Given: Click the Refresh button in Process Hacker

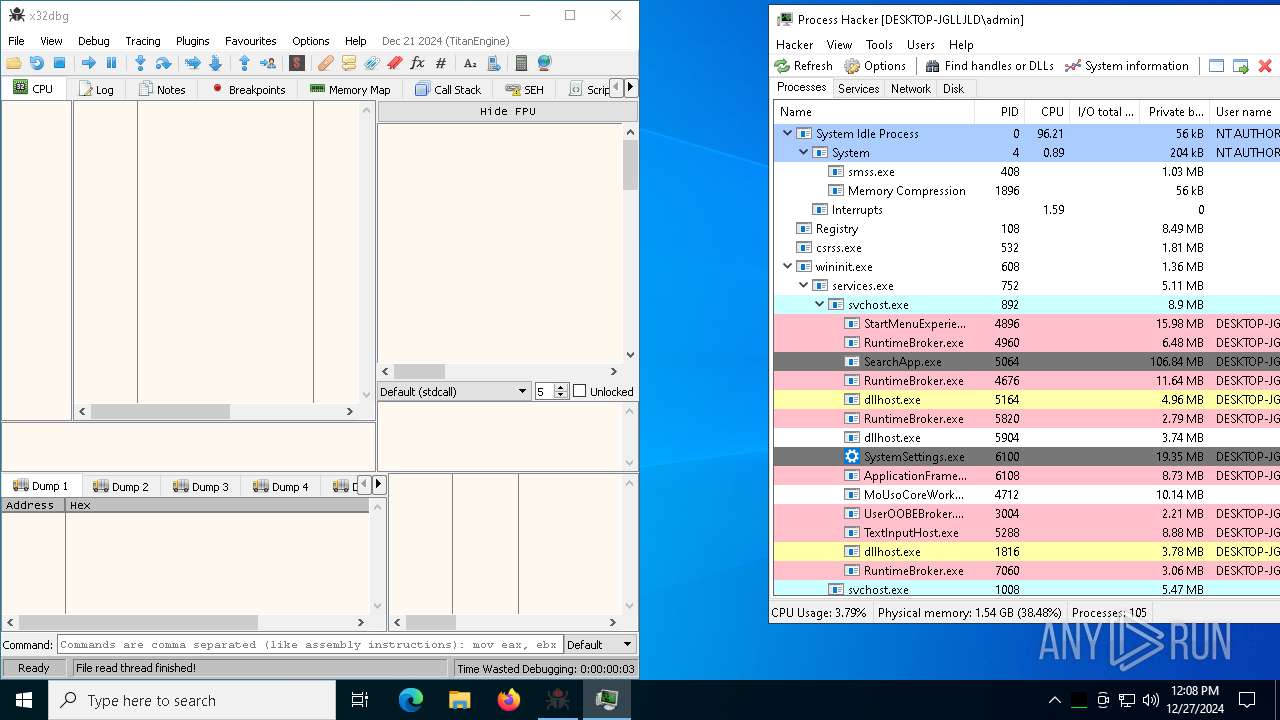Looking at the screenshot, I should point(804,66).
